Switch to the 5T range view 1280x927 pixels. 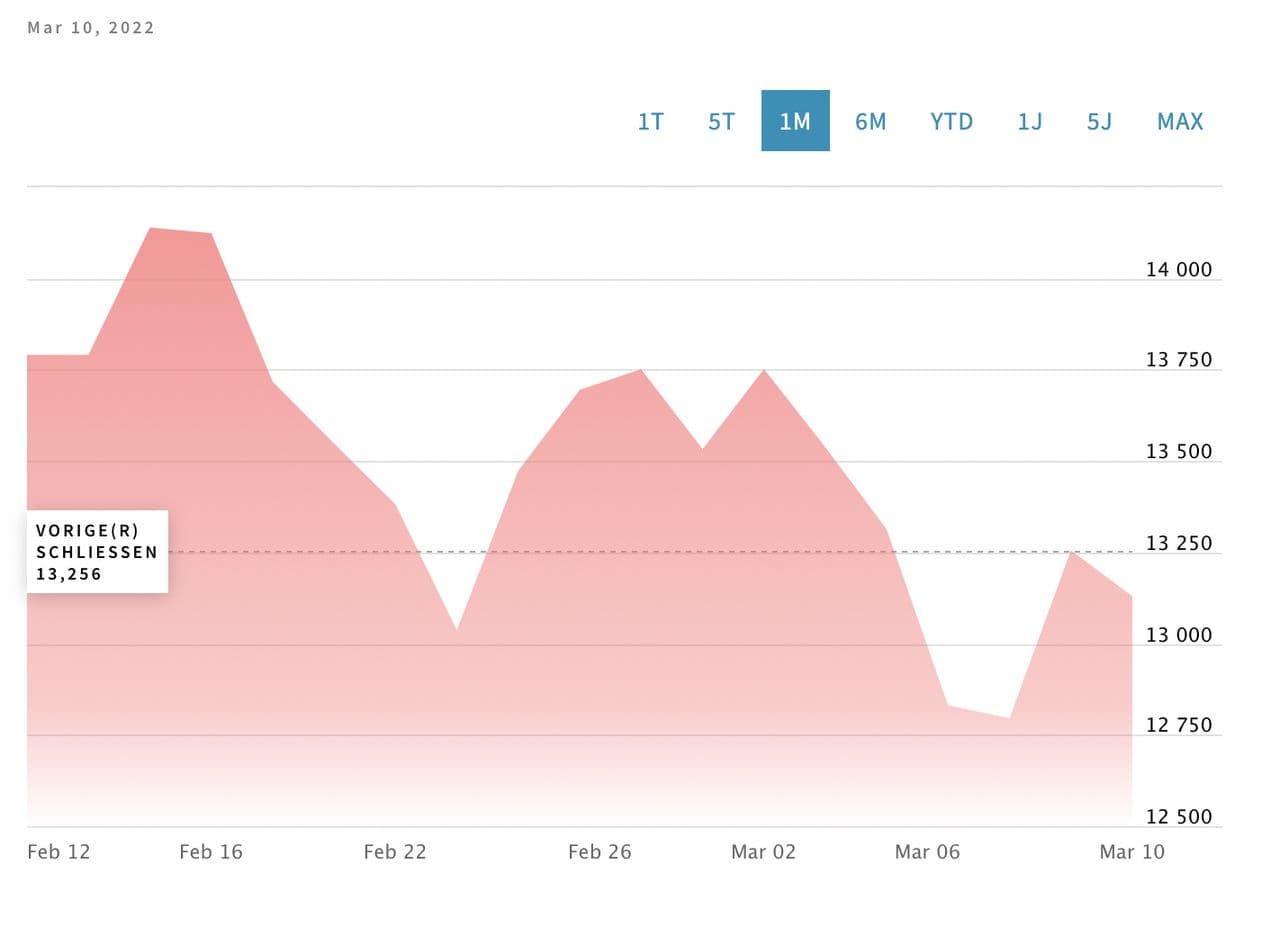[721, 121]
